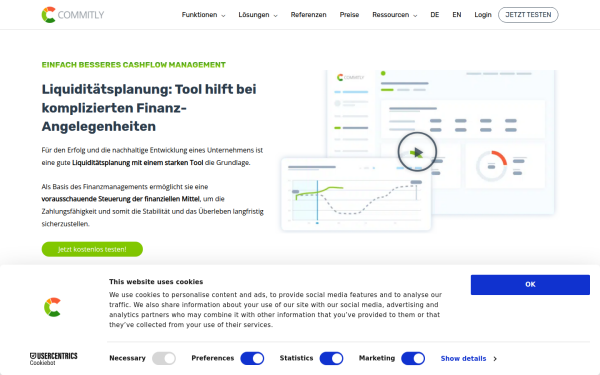Open the Show details link
Screen dimensions: 600x375
tap(463, 359)
